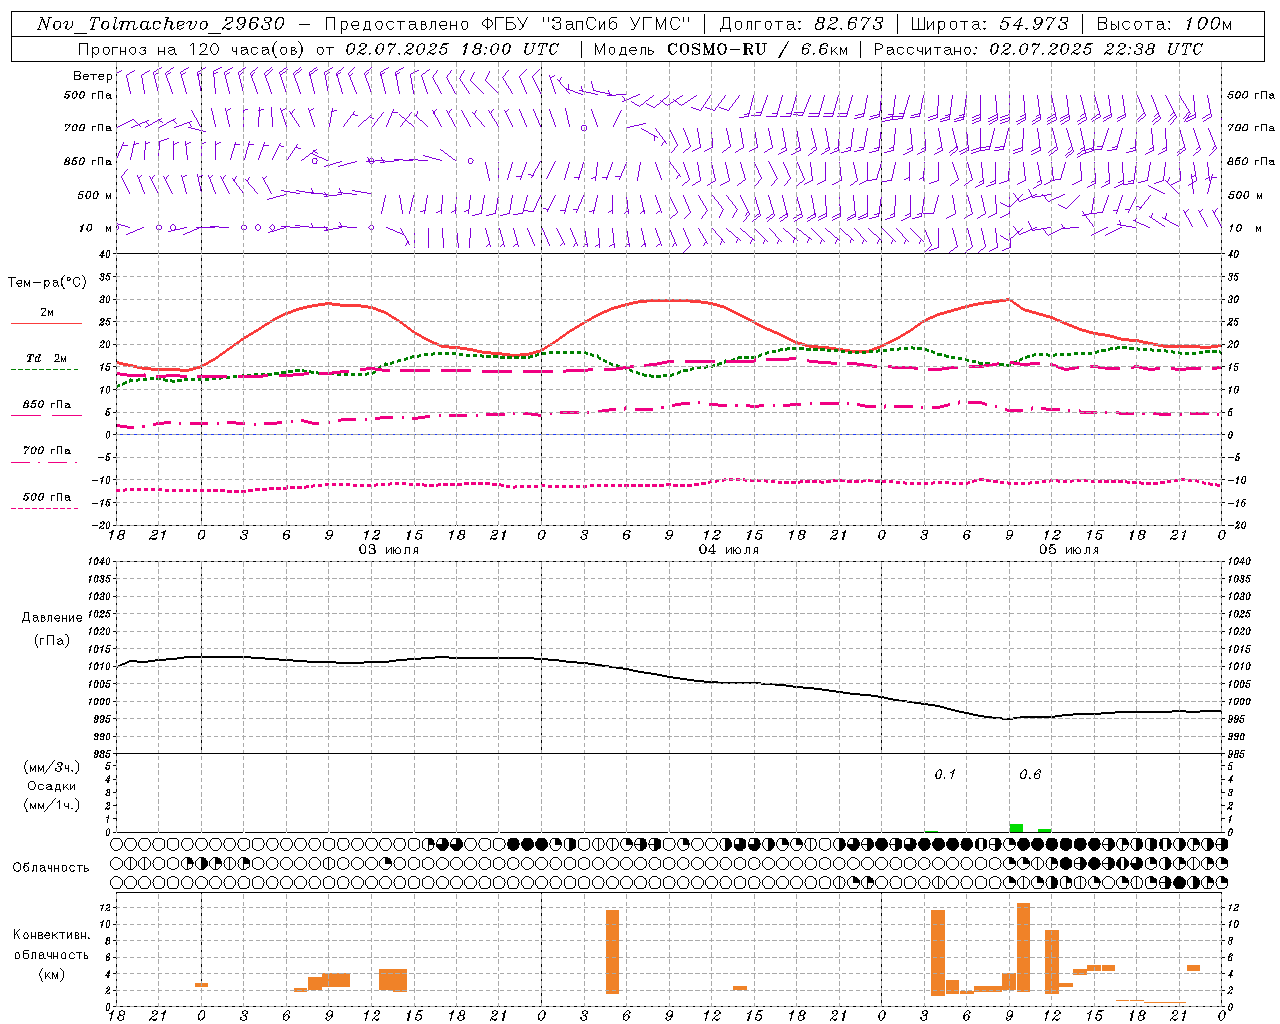
Task: Click the '(мм/3ч.)' precipitation unit label
Action: pyautogui.click(x=52, y=767)
